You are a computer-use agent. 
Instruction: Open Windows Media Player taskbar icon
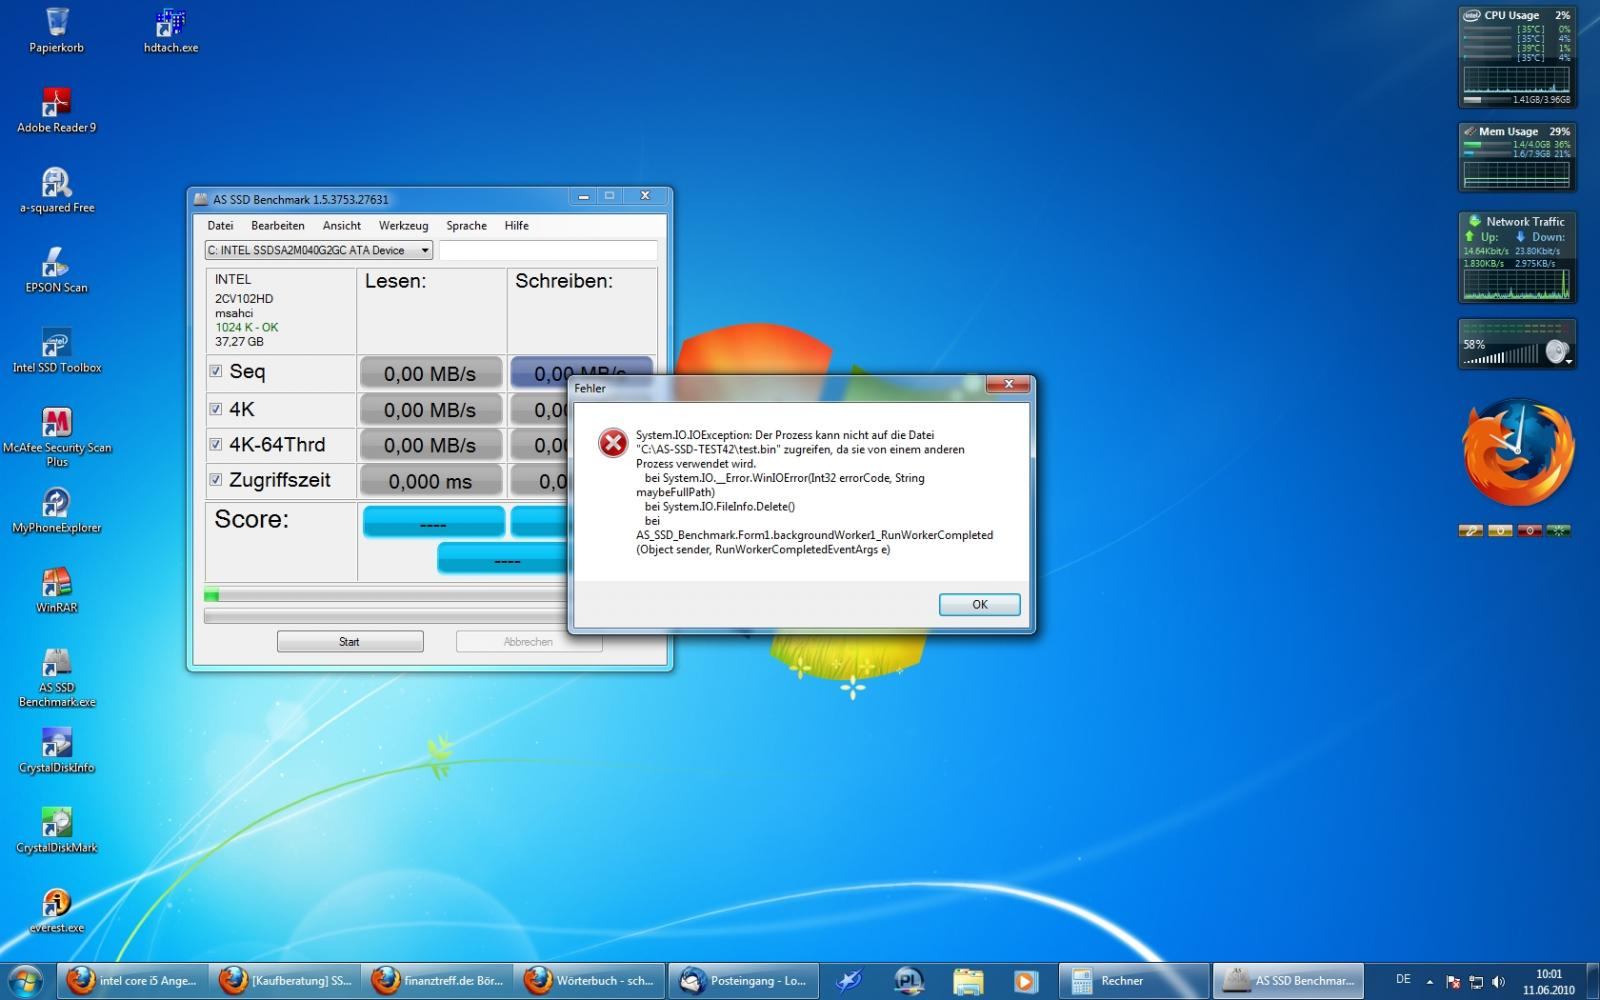tap(1026, 981)
